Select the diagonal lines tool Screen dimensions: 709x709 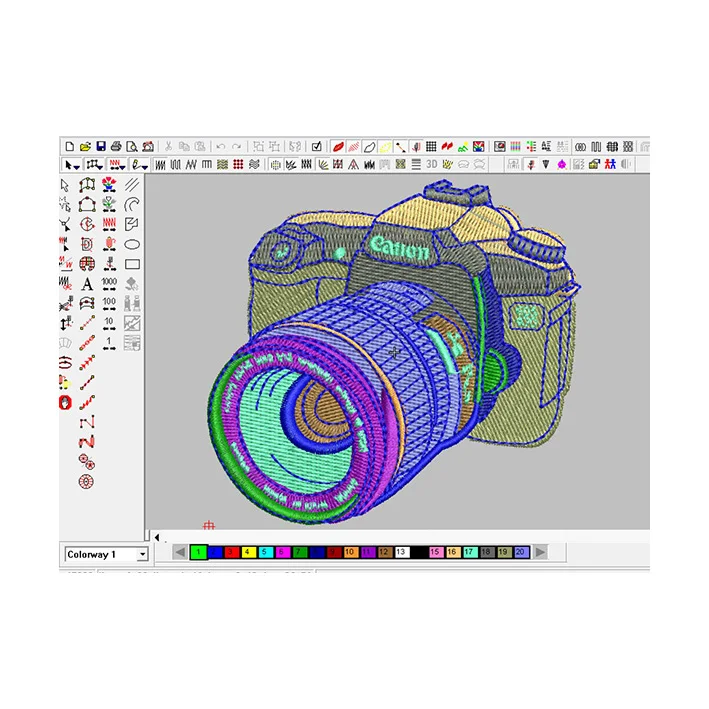tap(132, 185)
